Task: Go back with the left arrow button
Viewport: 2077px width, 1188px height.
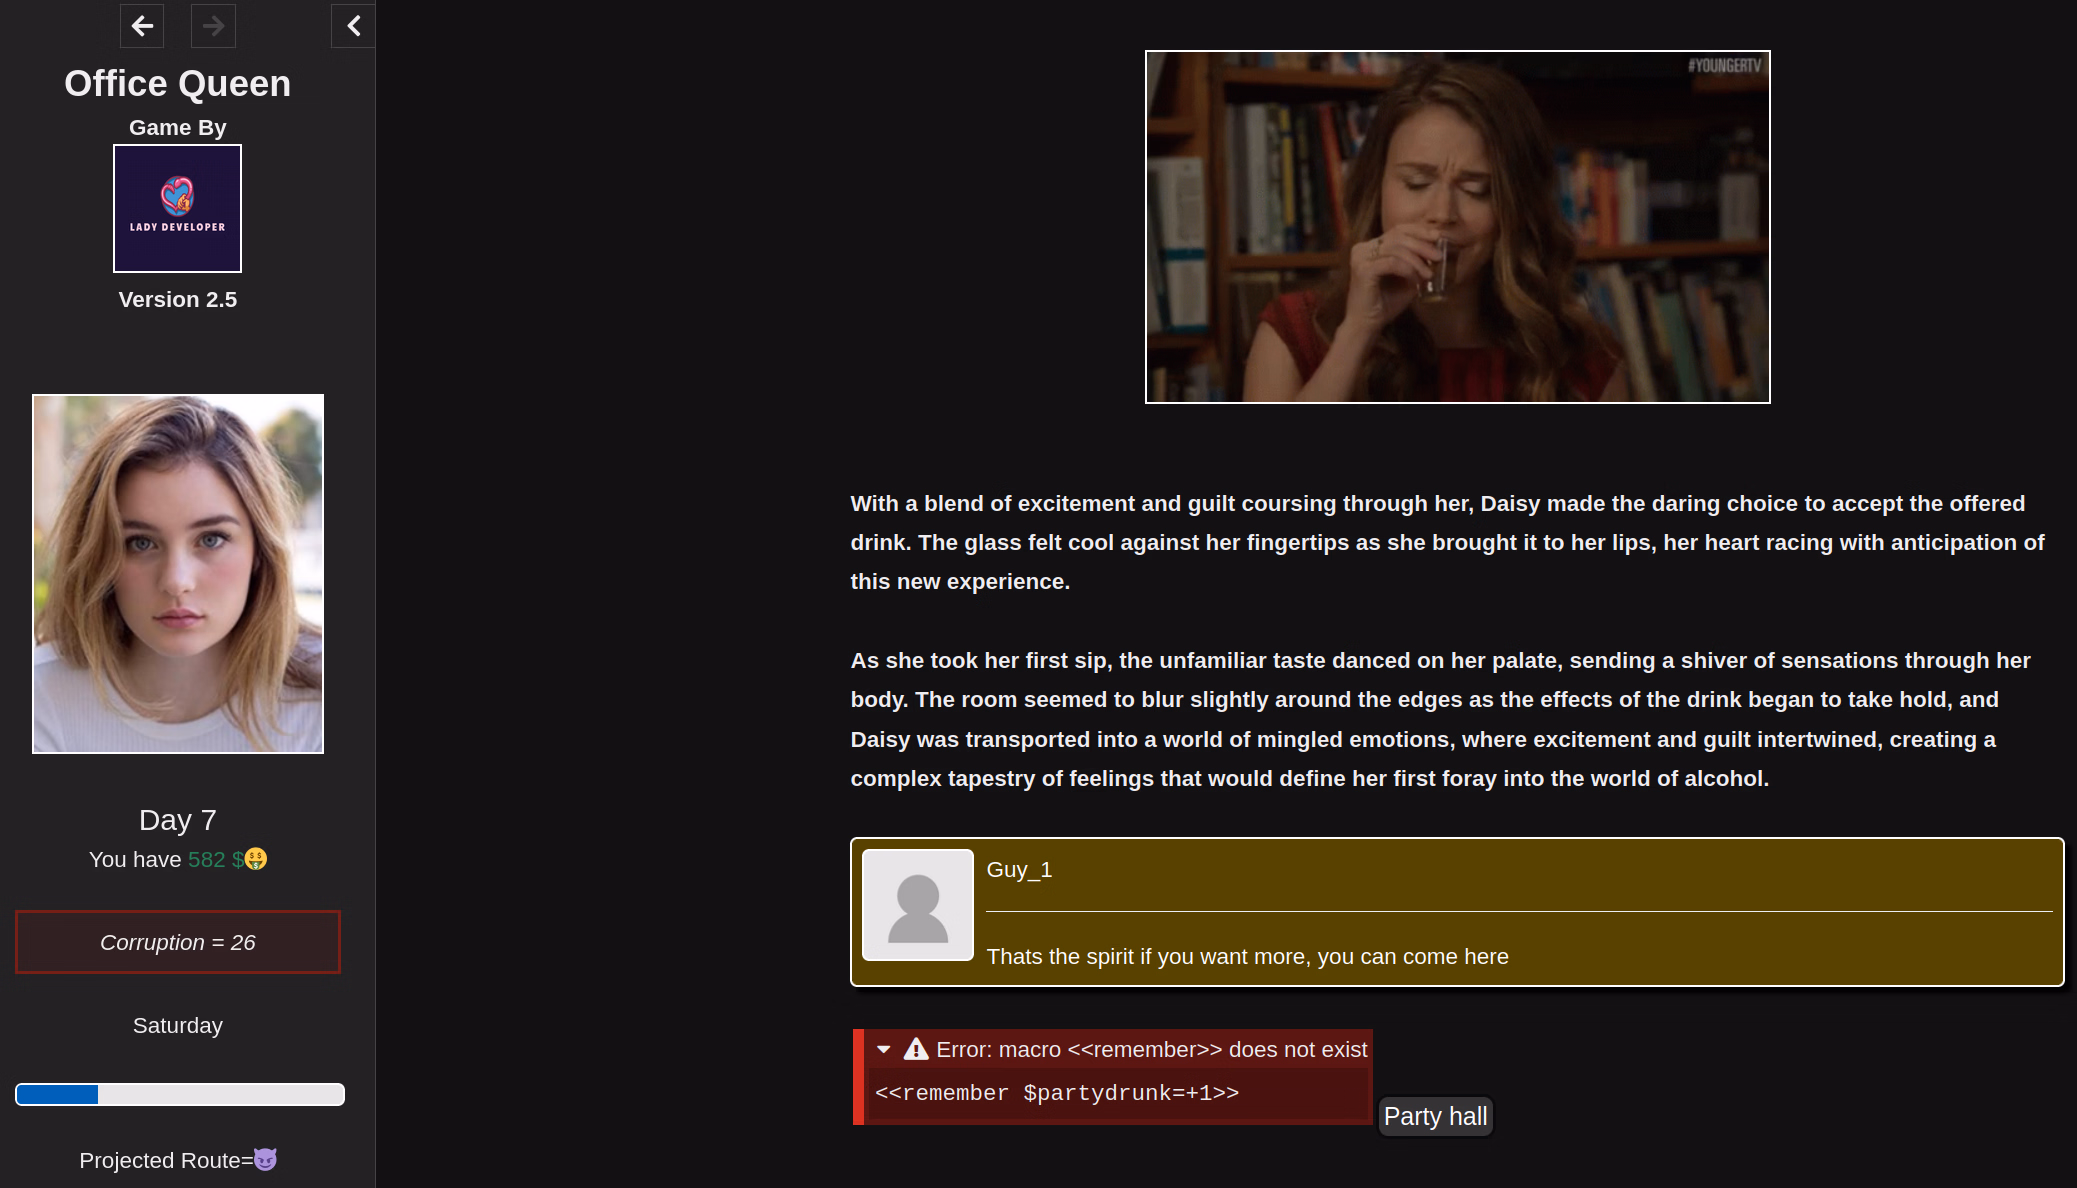Action: (x=142, y=26)
